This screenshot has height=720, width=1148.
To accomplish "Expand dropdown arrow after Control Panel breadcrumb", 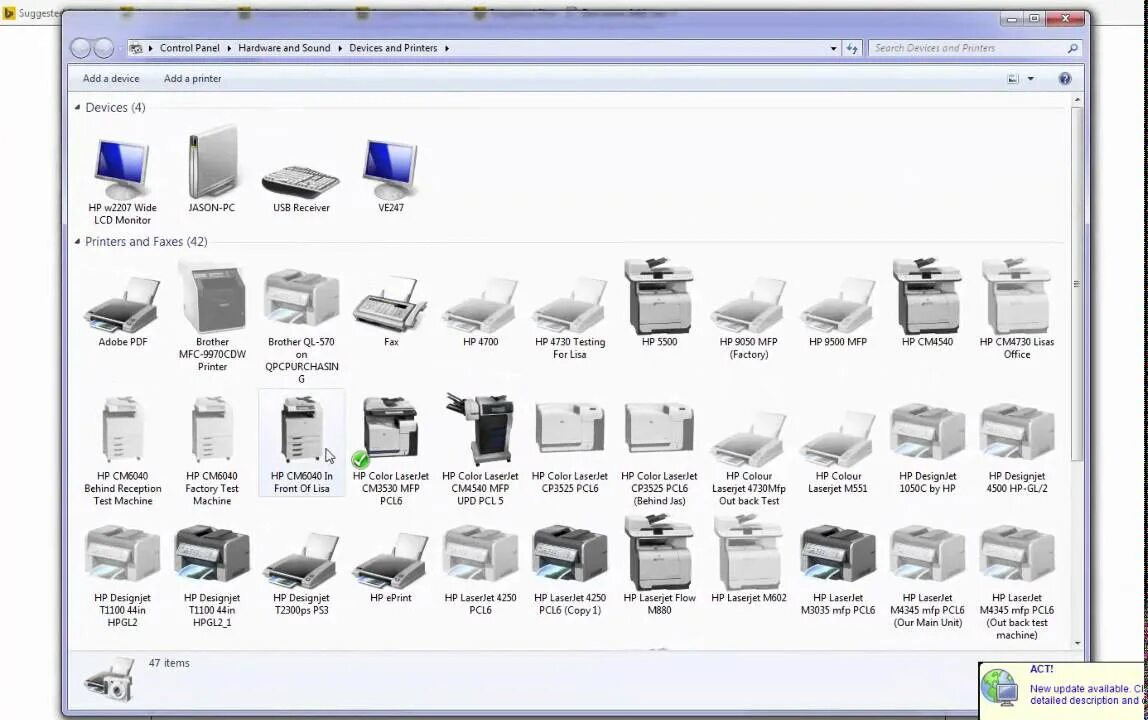I will (228, 48).
